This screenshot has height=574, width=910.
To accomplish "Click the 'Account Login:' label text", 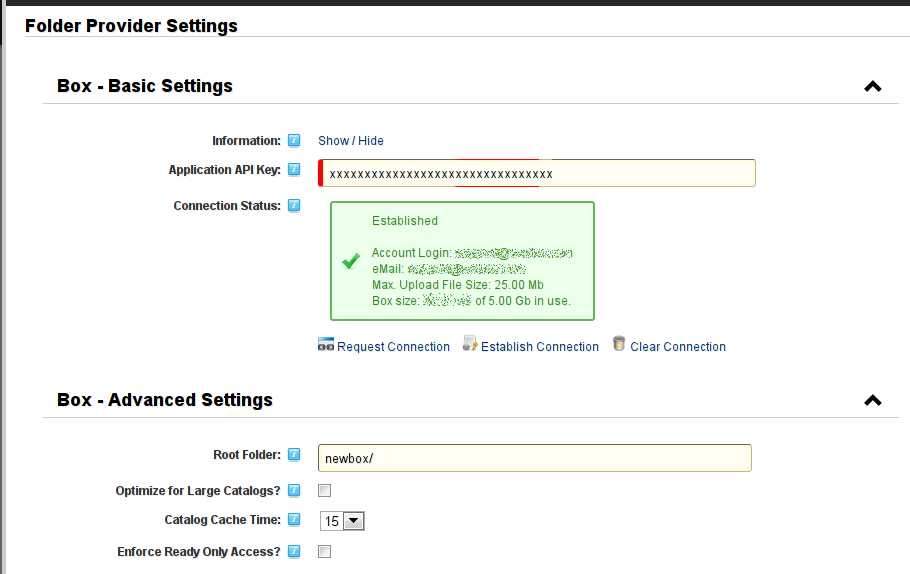I will 411,252.
